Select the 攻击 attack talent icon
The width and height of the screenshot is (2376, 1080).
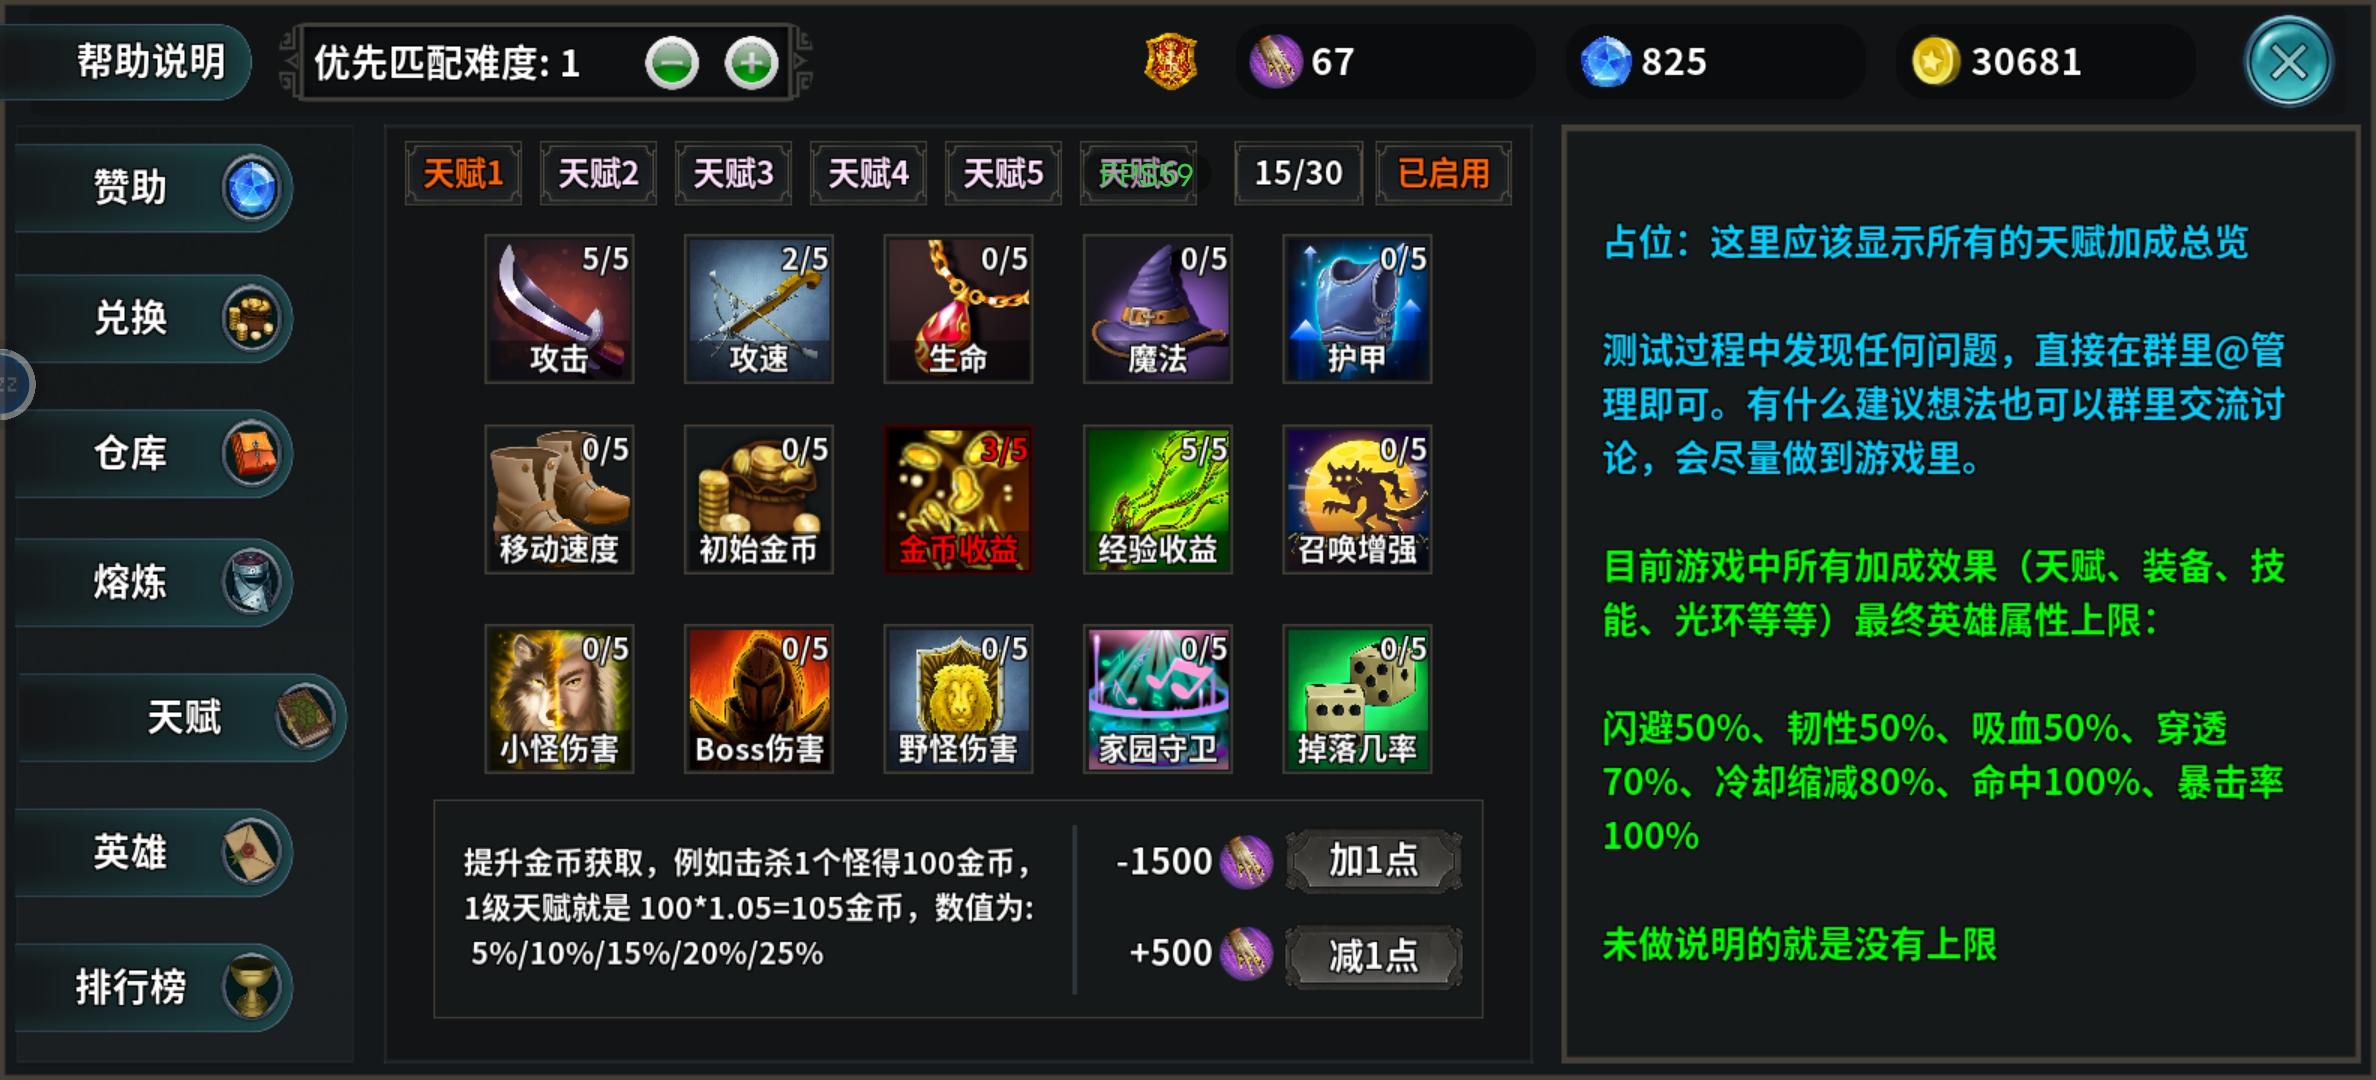tap(559, 309)
